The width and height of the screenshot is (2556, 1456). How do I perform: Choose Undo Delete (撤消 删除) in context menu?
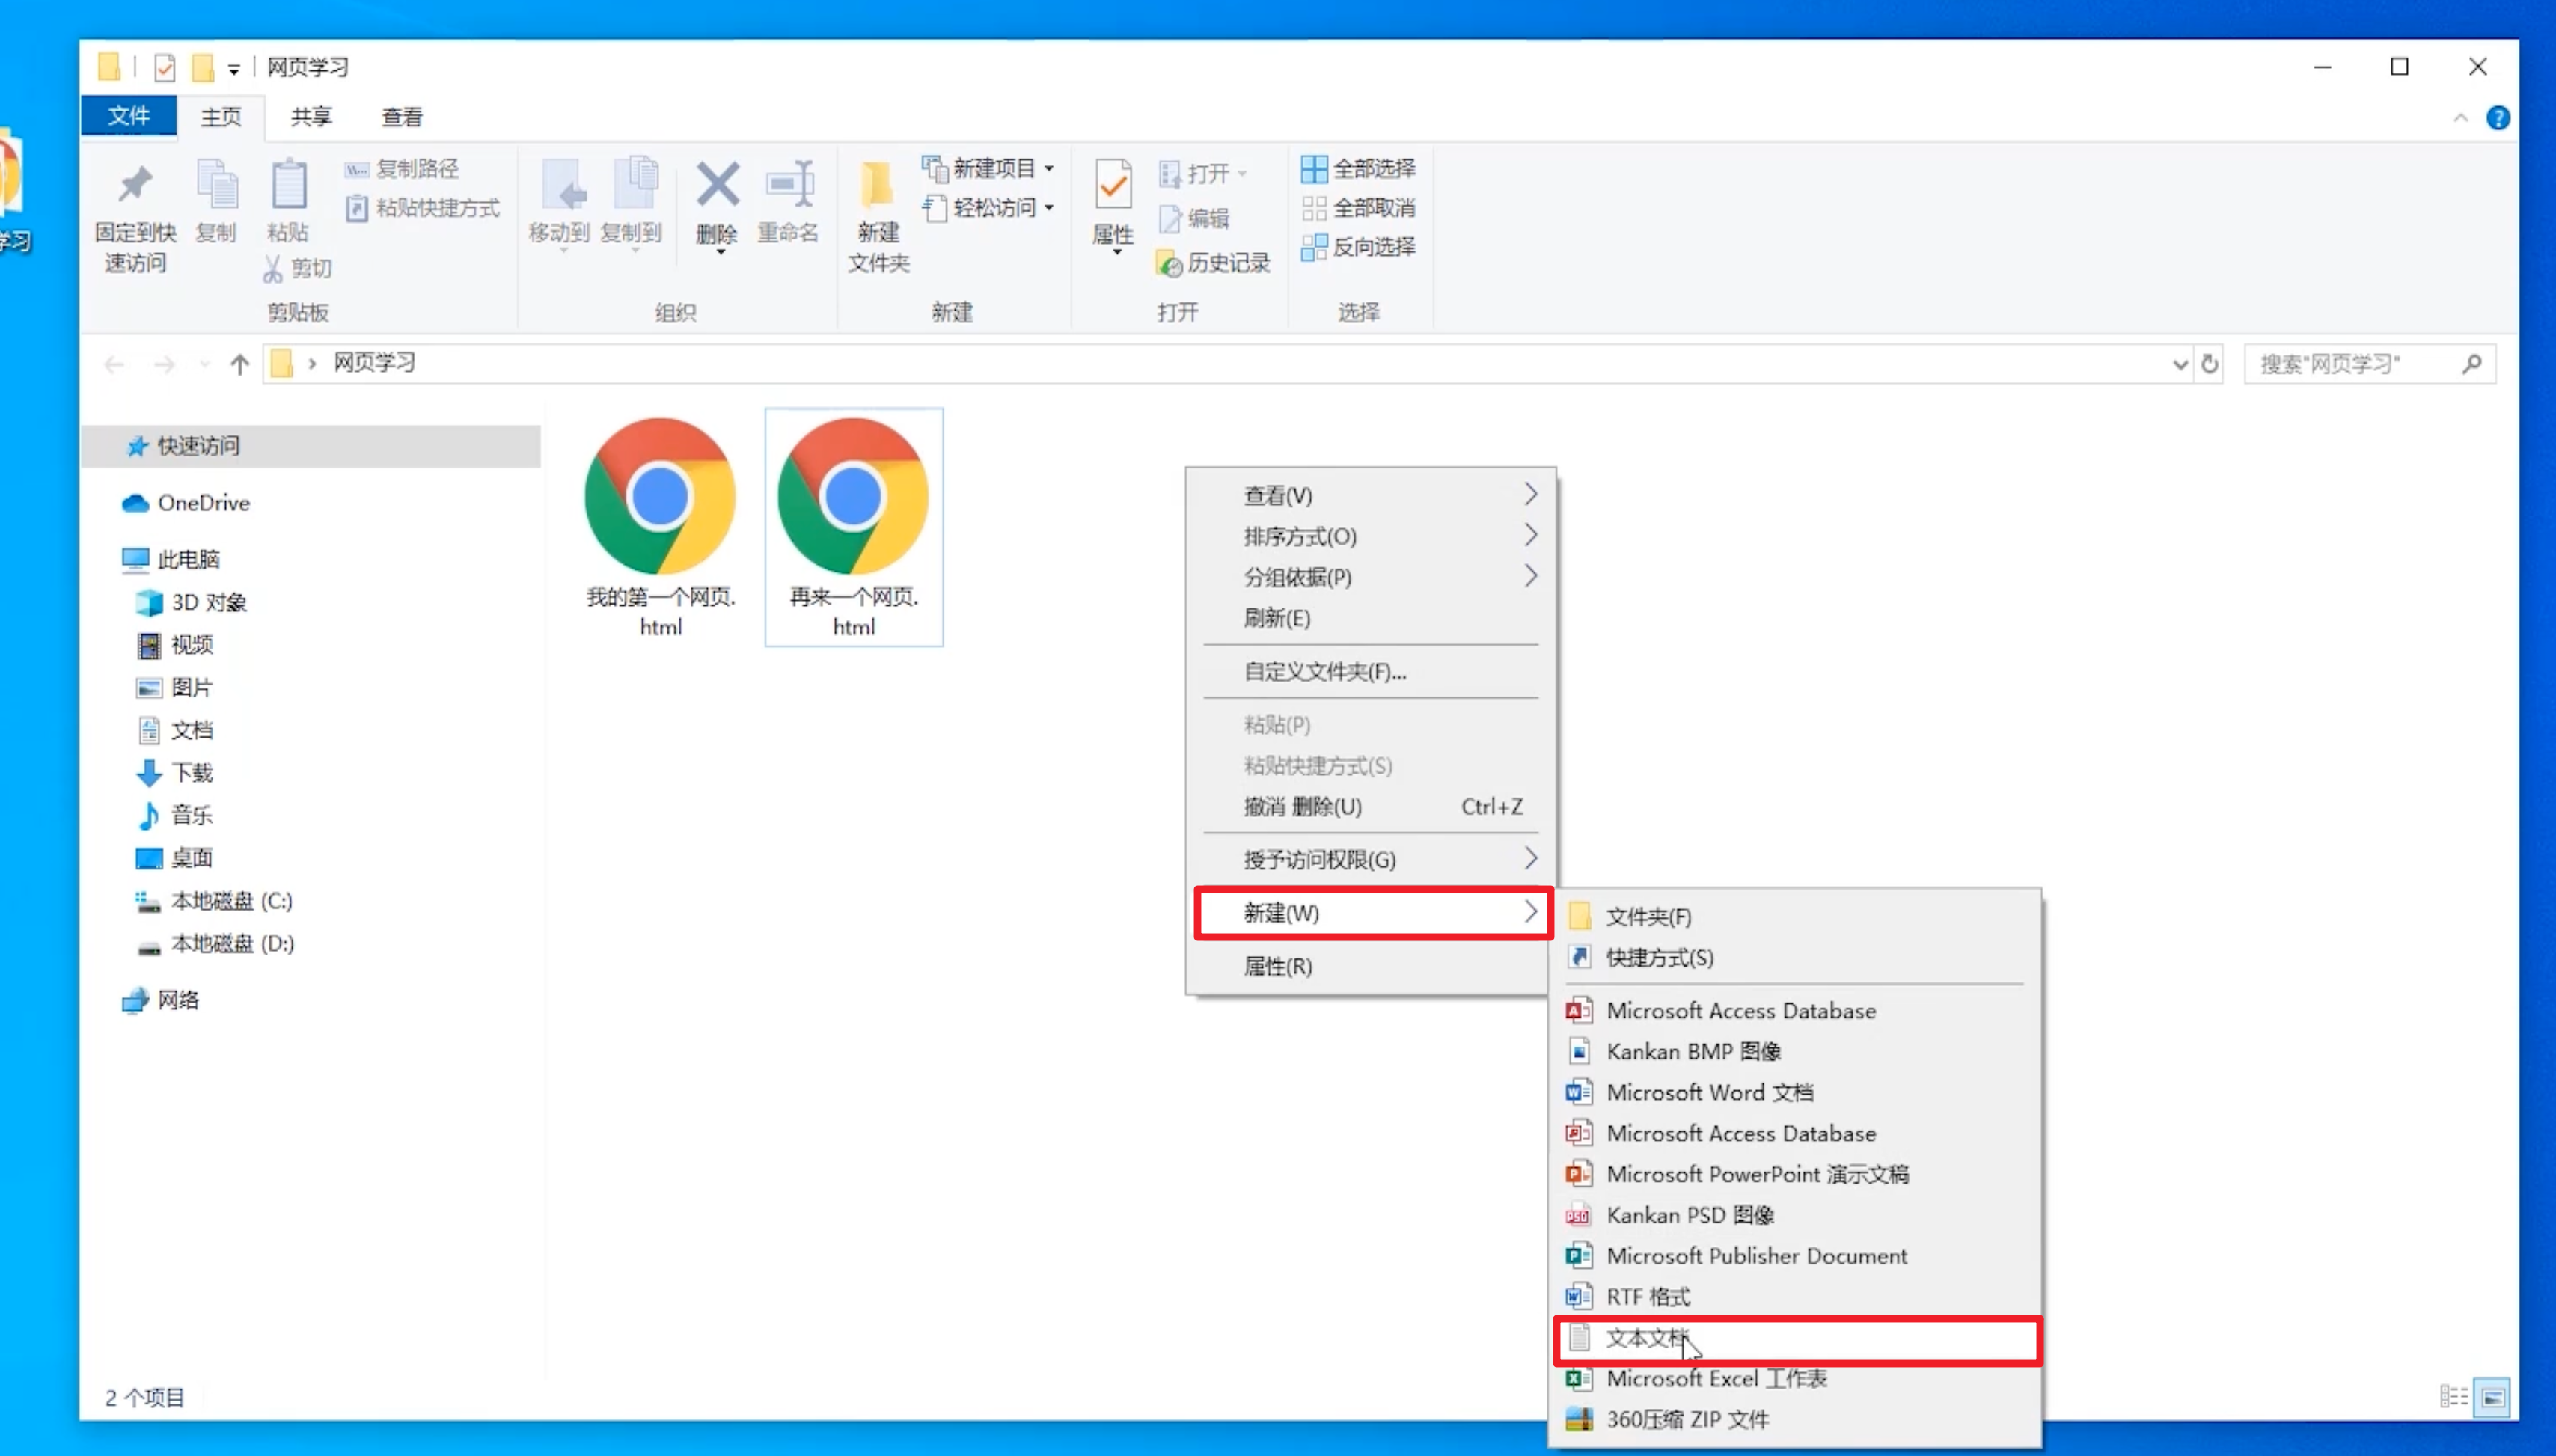pyautogui.click(x=1371, y=806)
